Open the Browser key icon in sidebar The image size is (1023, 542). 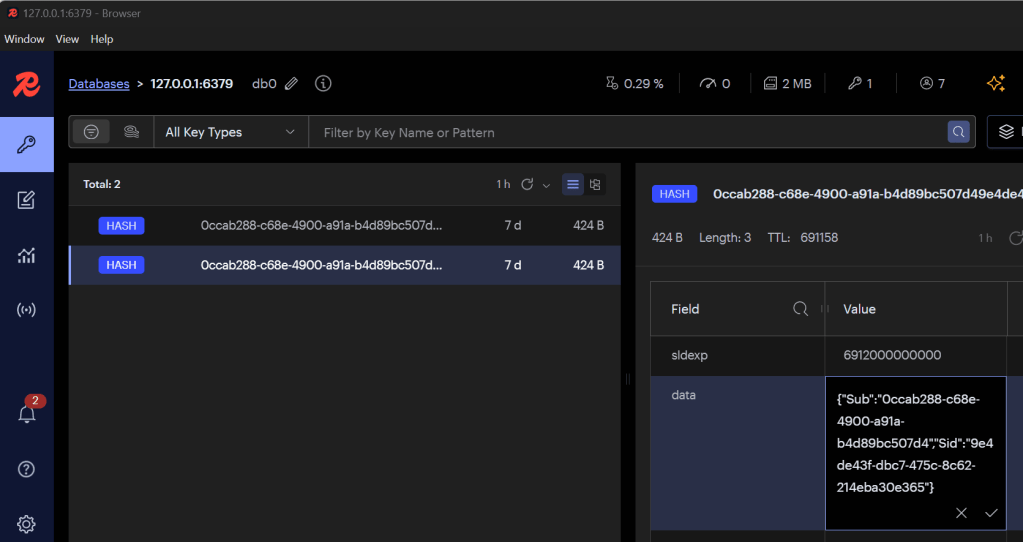coord(27,145)
